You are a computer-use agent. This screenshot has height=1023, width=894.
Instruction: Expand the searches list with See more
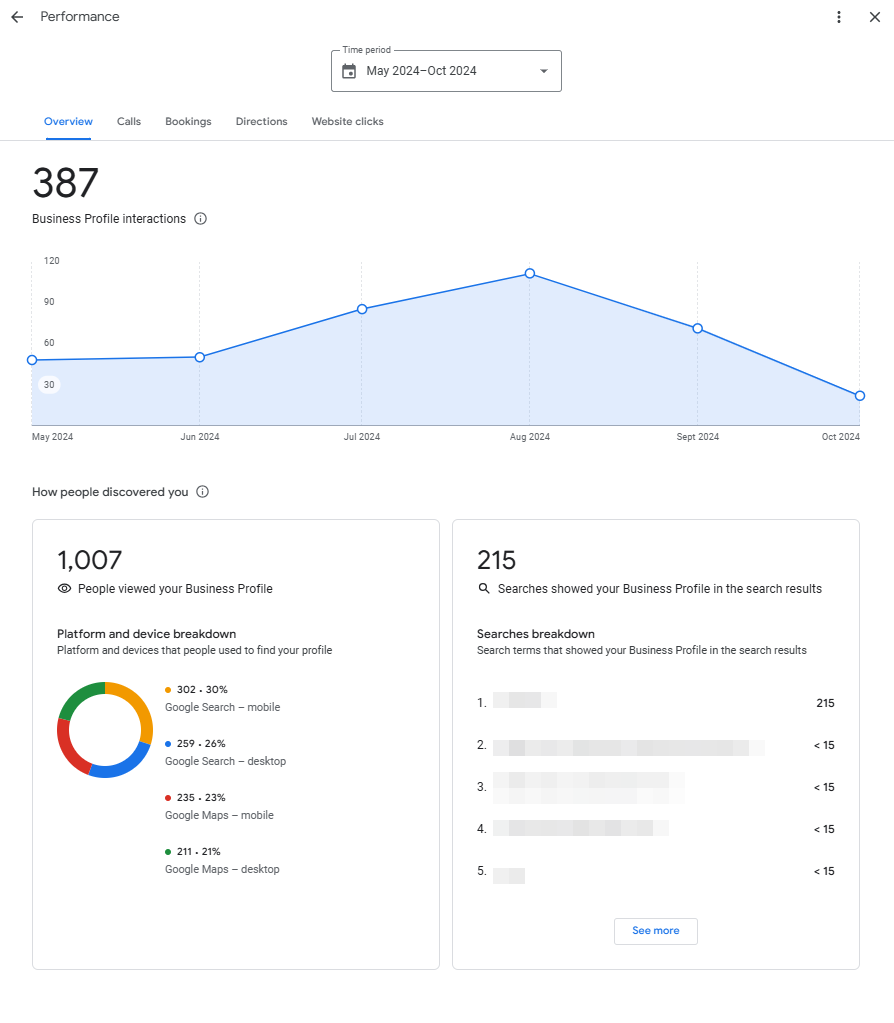coord(655,930)
